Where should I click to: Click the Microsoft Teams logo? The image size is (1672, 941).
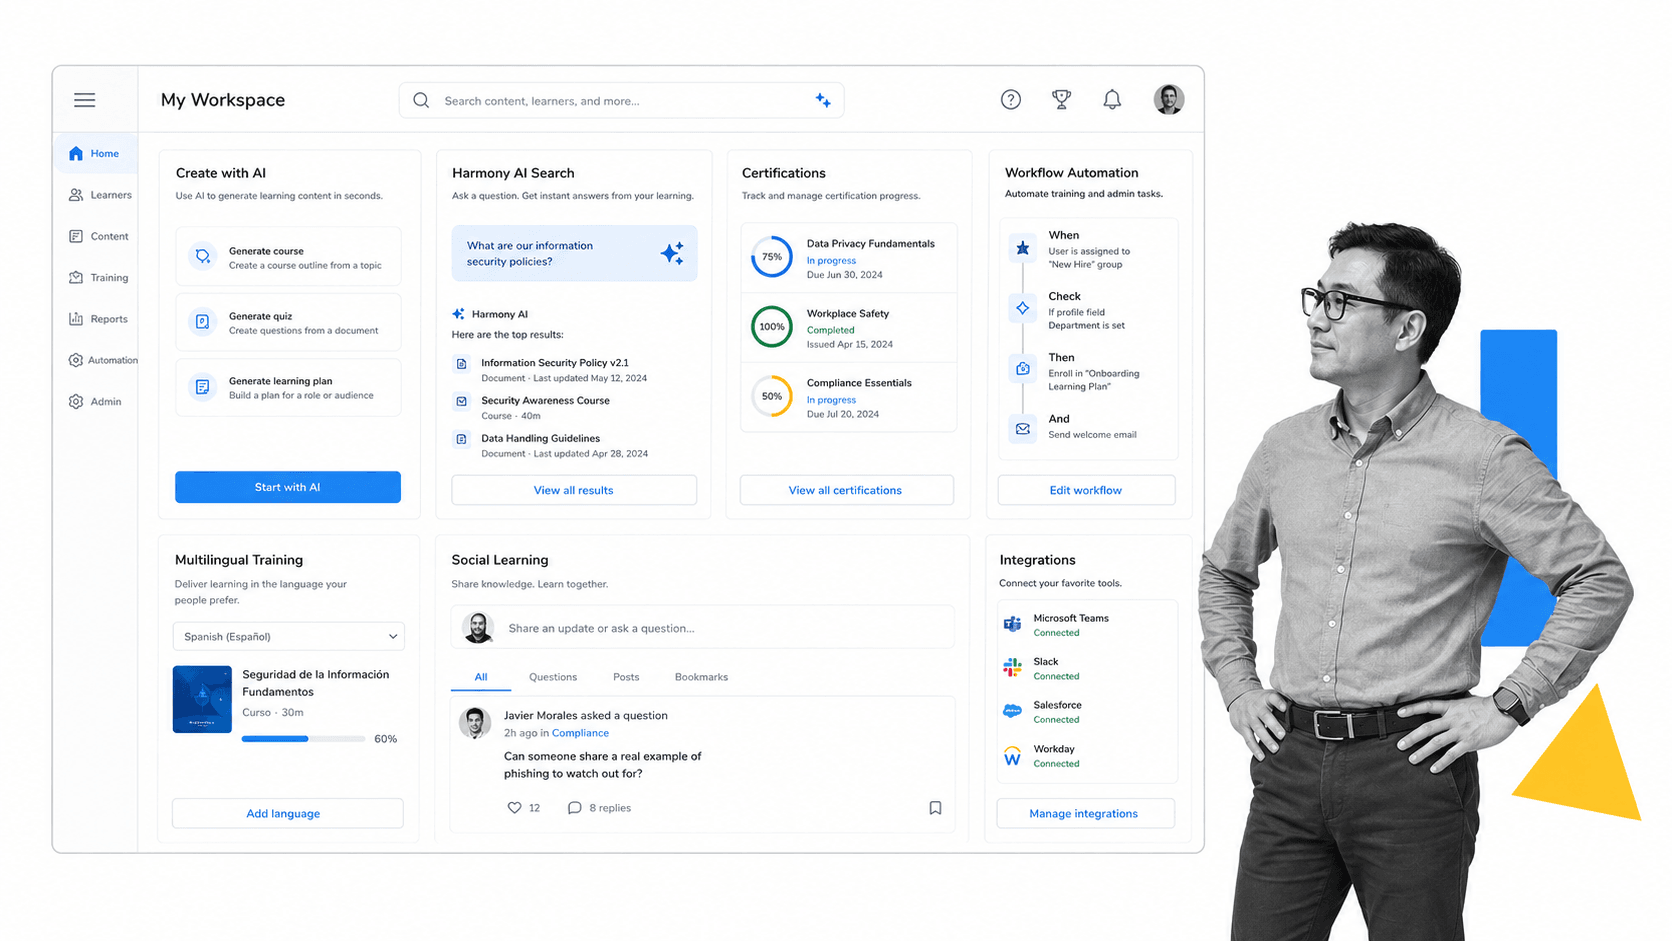tap(1013, 624)
